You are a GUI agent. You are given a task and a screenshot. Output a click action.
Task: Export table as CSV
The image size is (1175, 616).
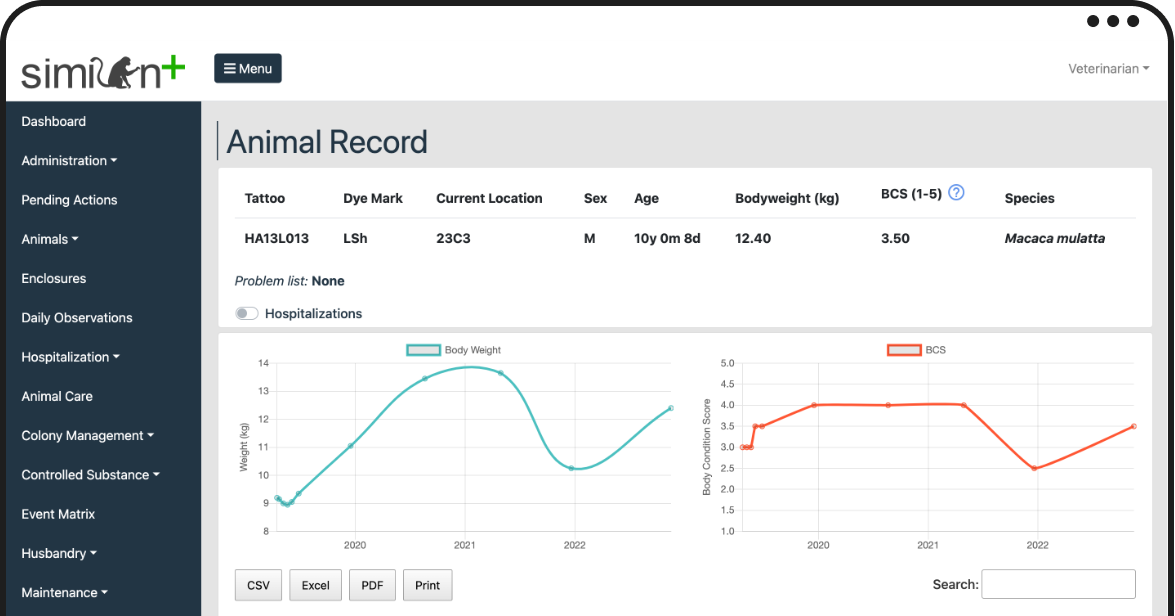pos(259,585)
